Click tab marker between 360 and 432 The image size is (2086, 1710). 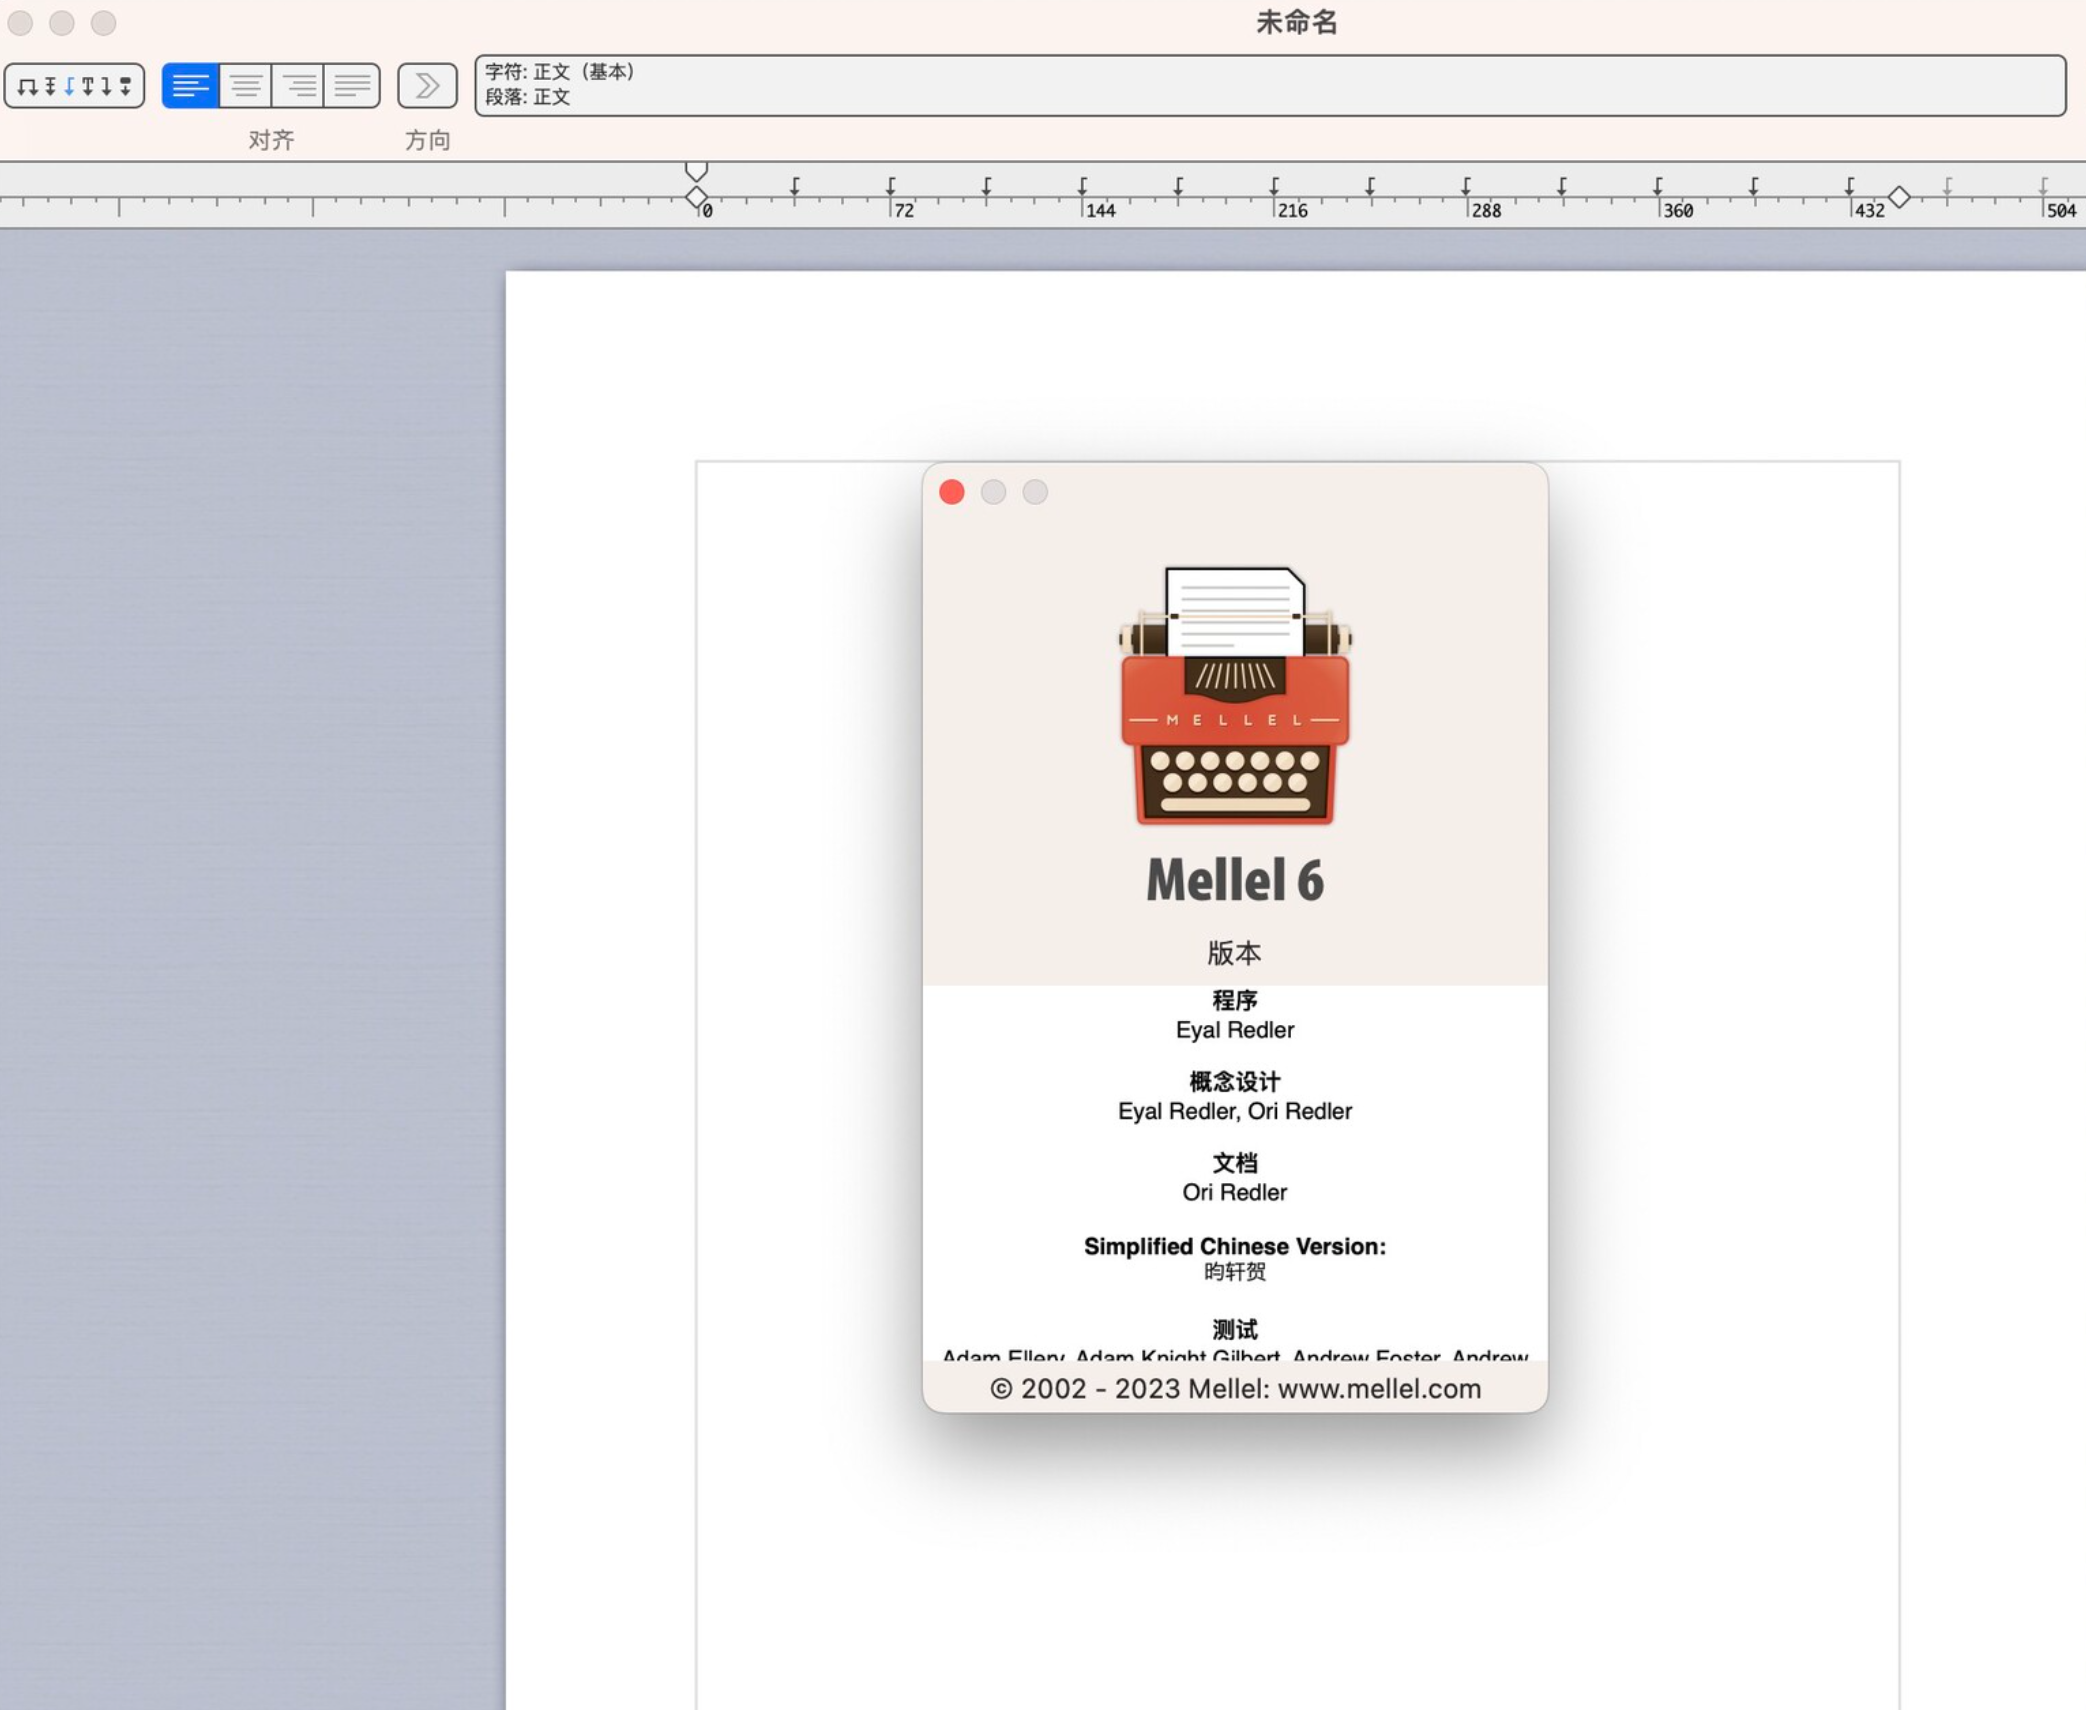[1754, 186]
